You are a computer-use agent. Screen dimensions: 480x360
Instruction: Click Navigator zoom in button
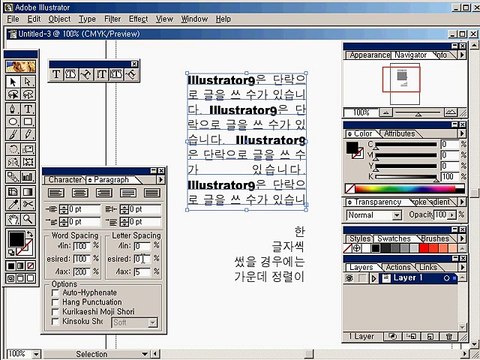pyautogui.click(x=451, y=113)
